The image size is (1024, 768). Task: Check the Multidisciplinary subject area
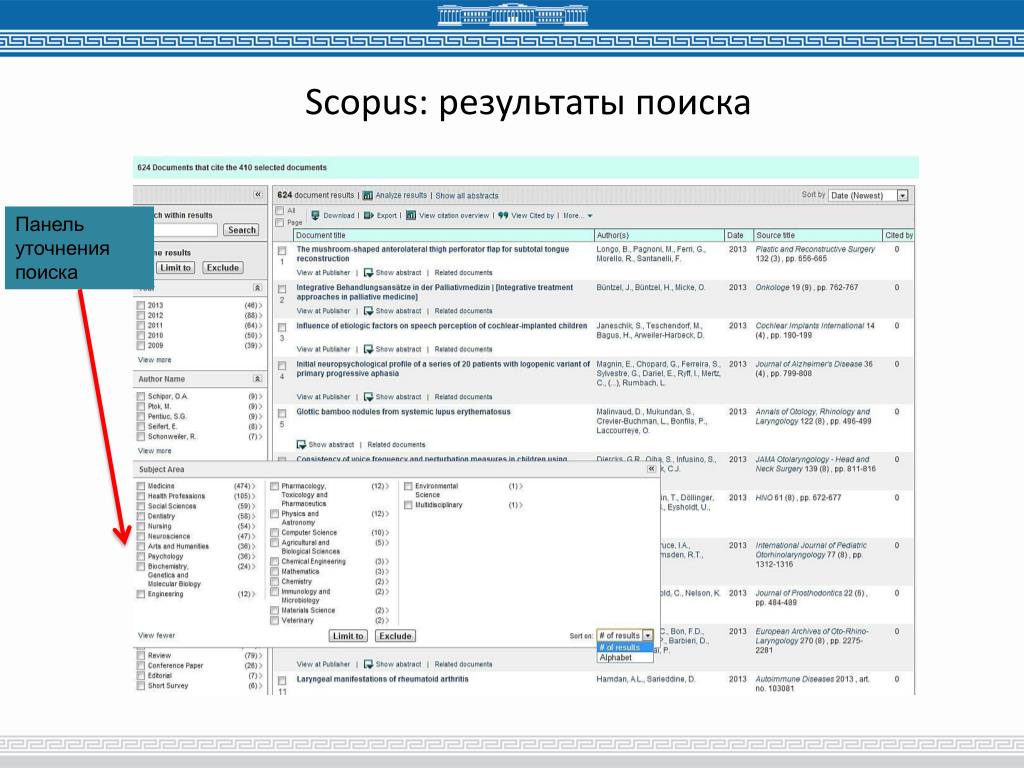click(x=408, y=505)
